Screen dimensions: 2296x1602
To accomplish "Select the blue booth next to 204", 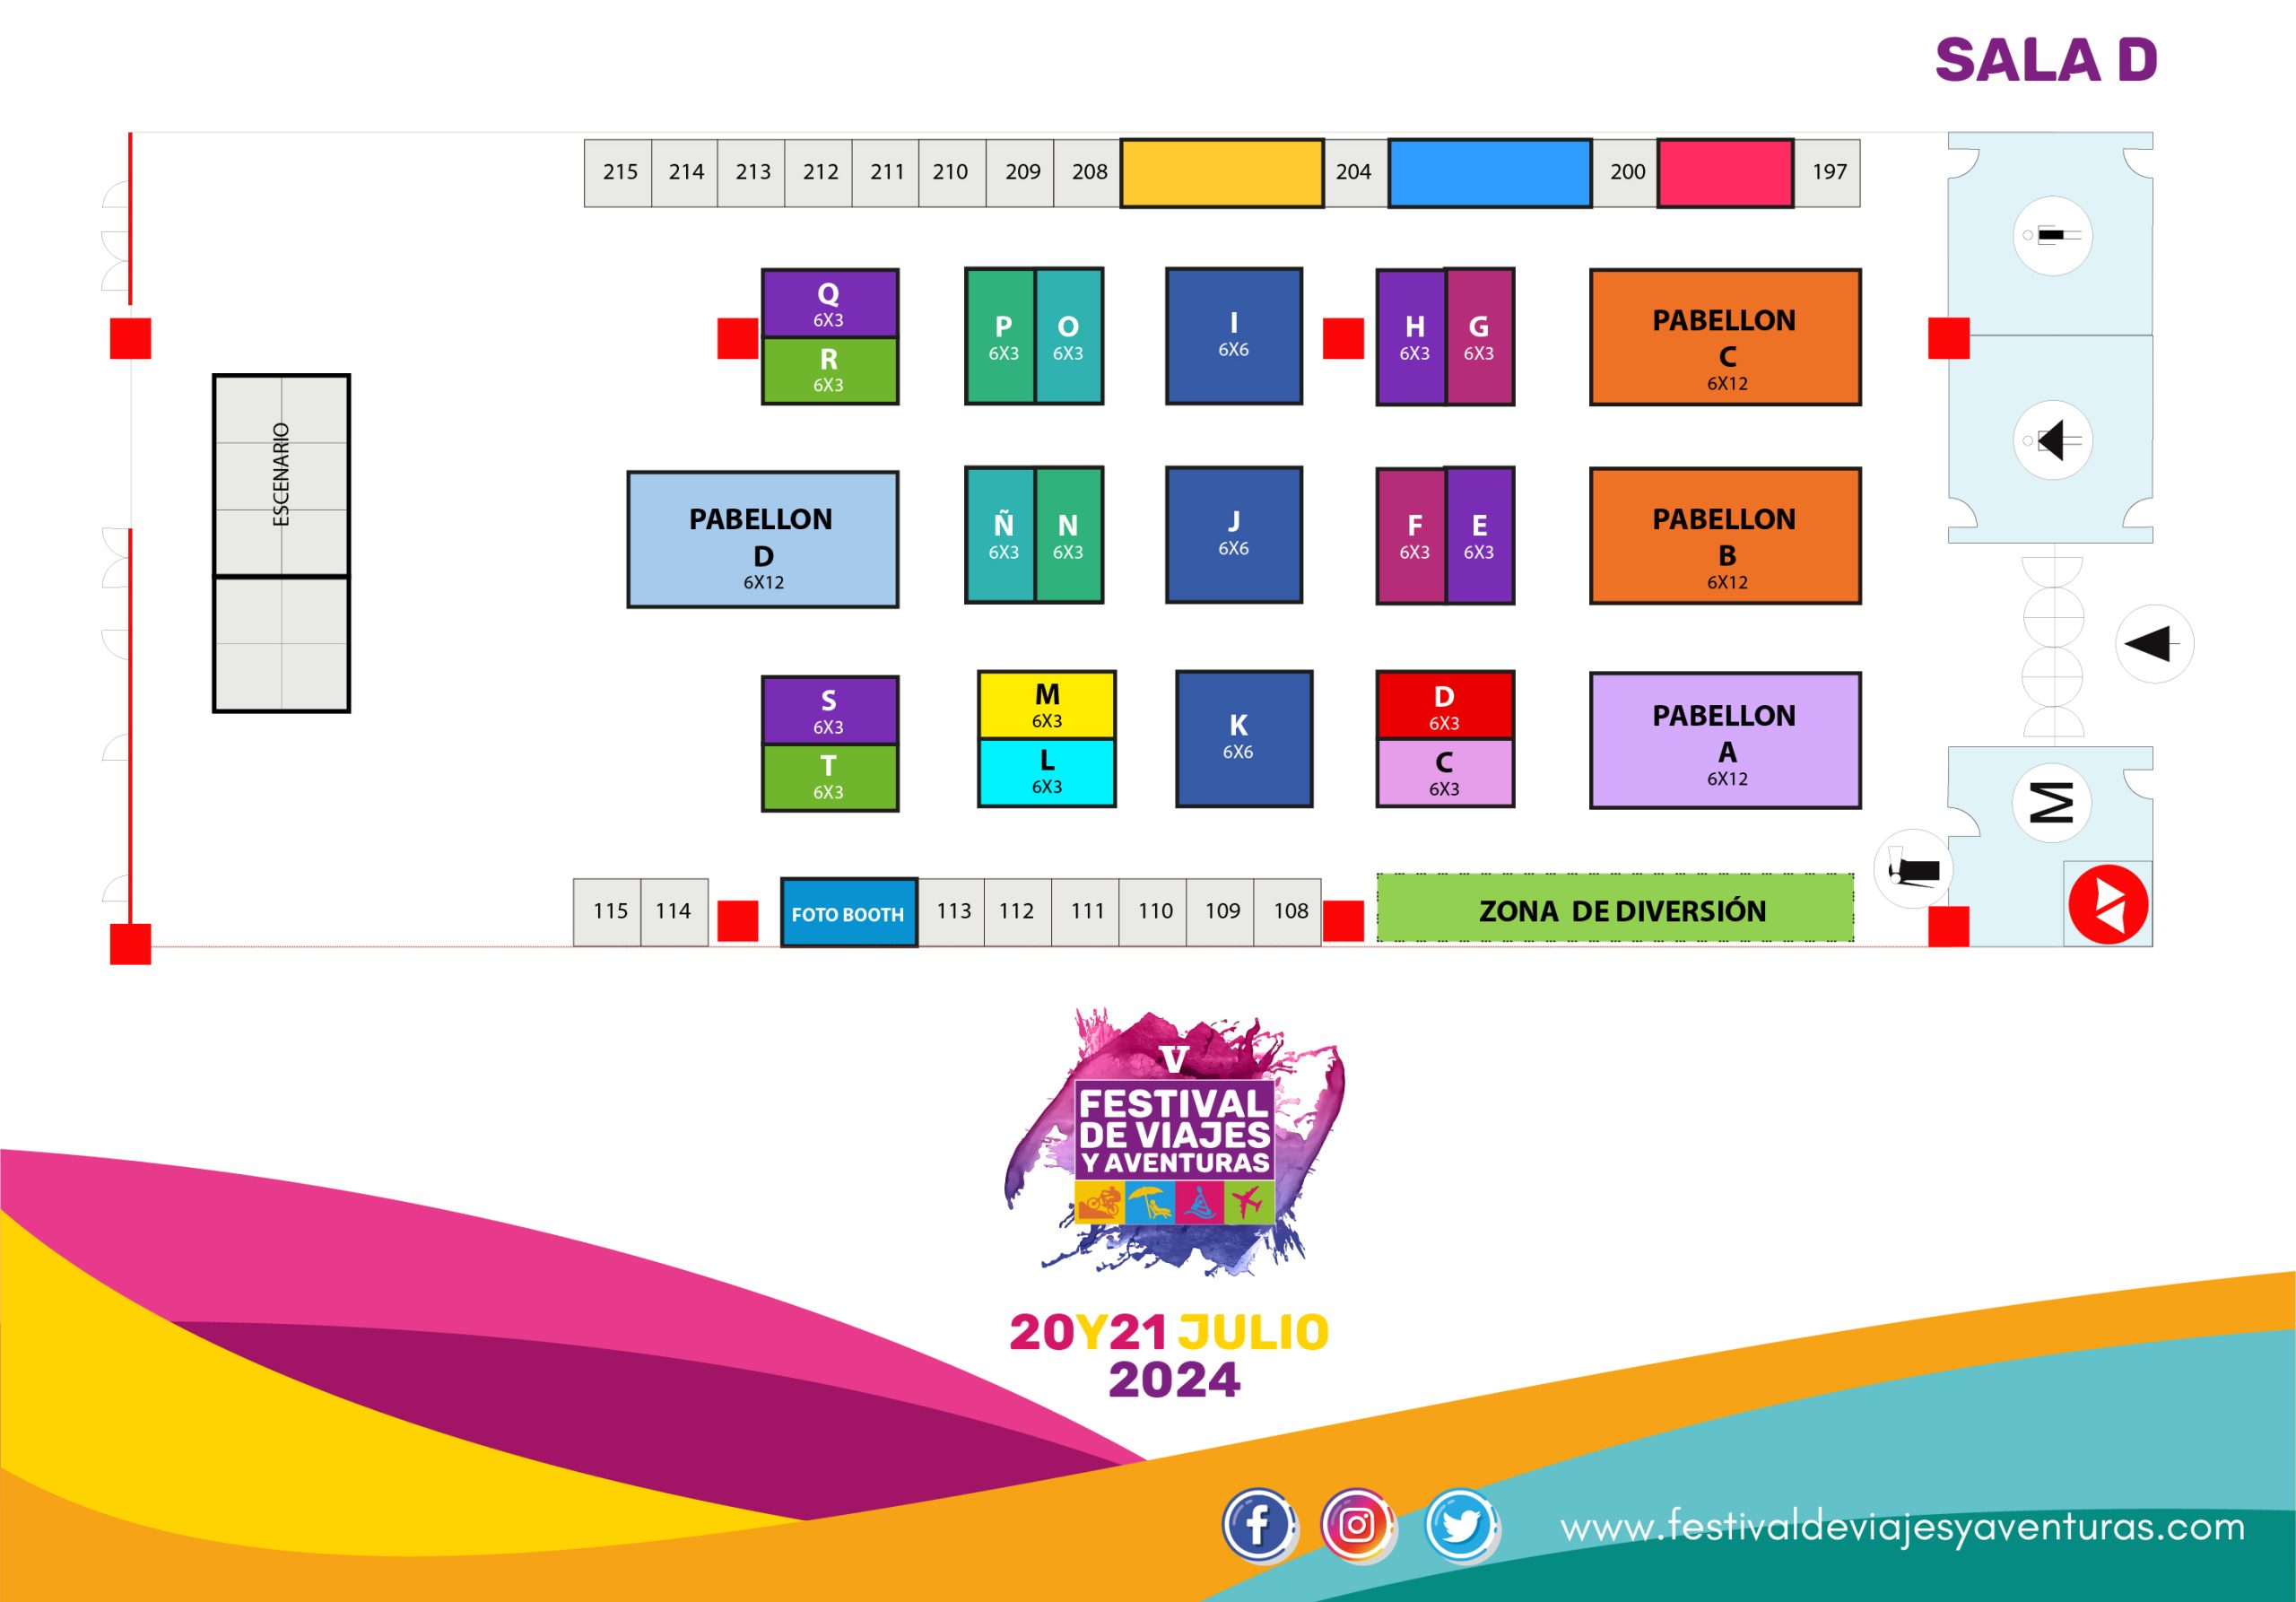I will (x=1490, y=173).
